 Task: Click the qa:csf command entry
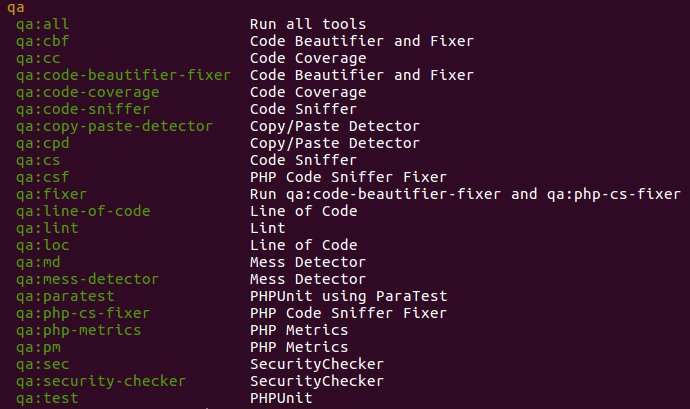pos(43,177)
